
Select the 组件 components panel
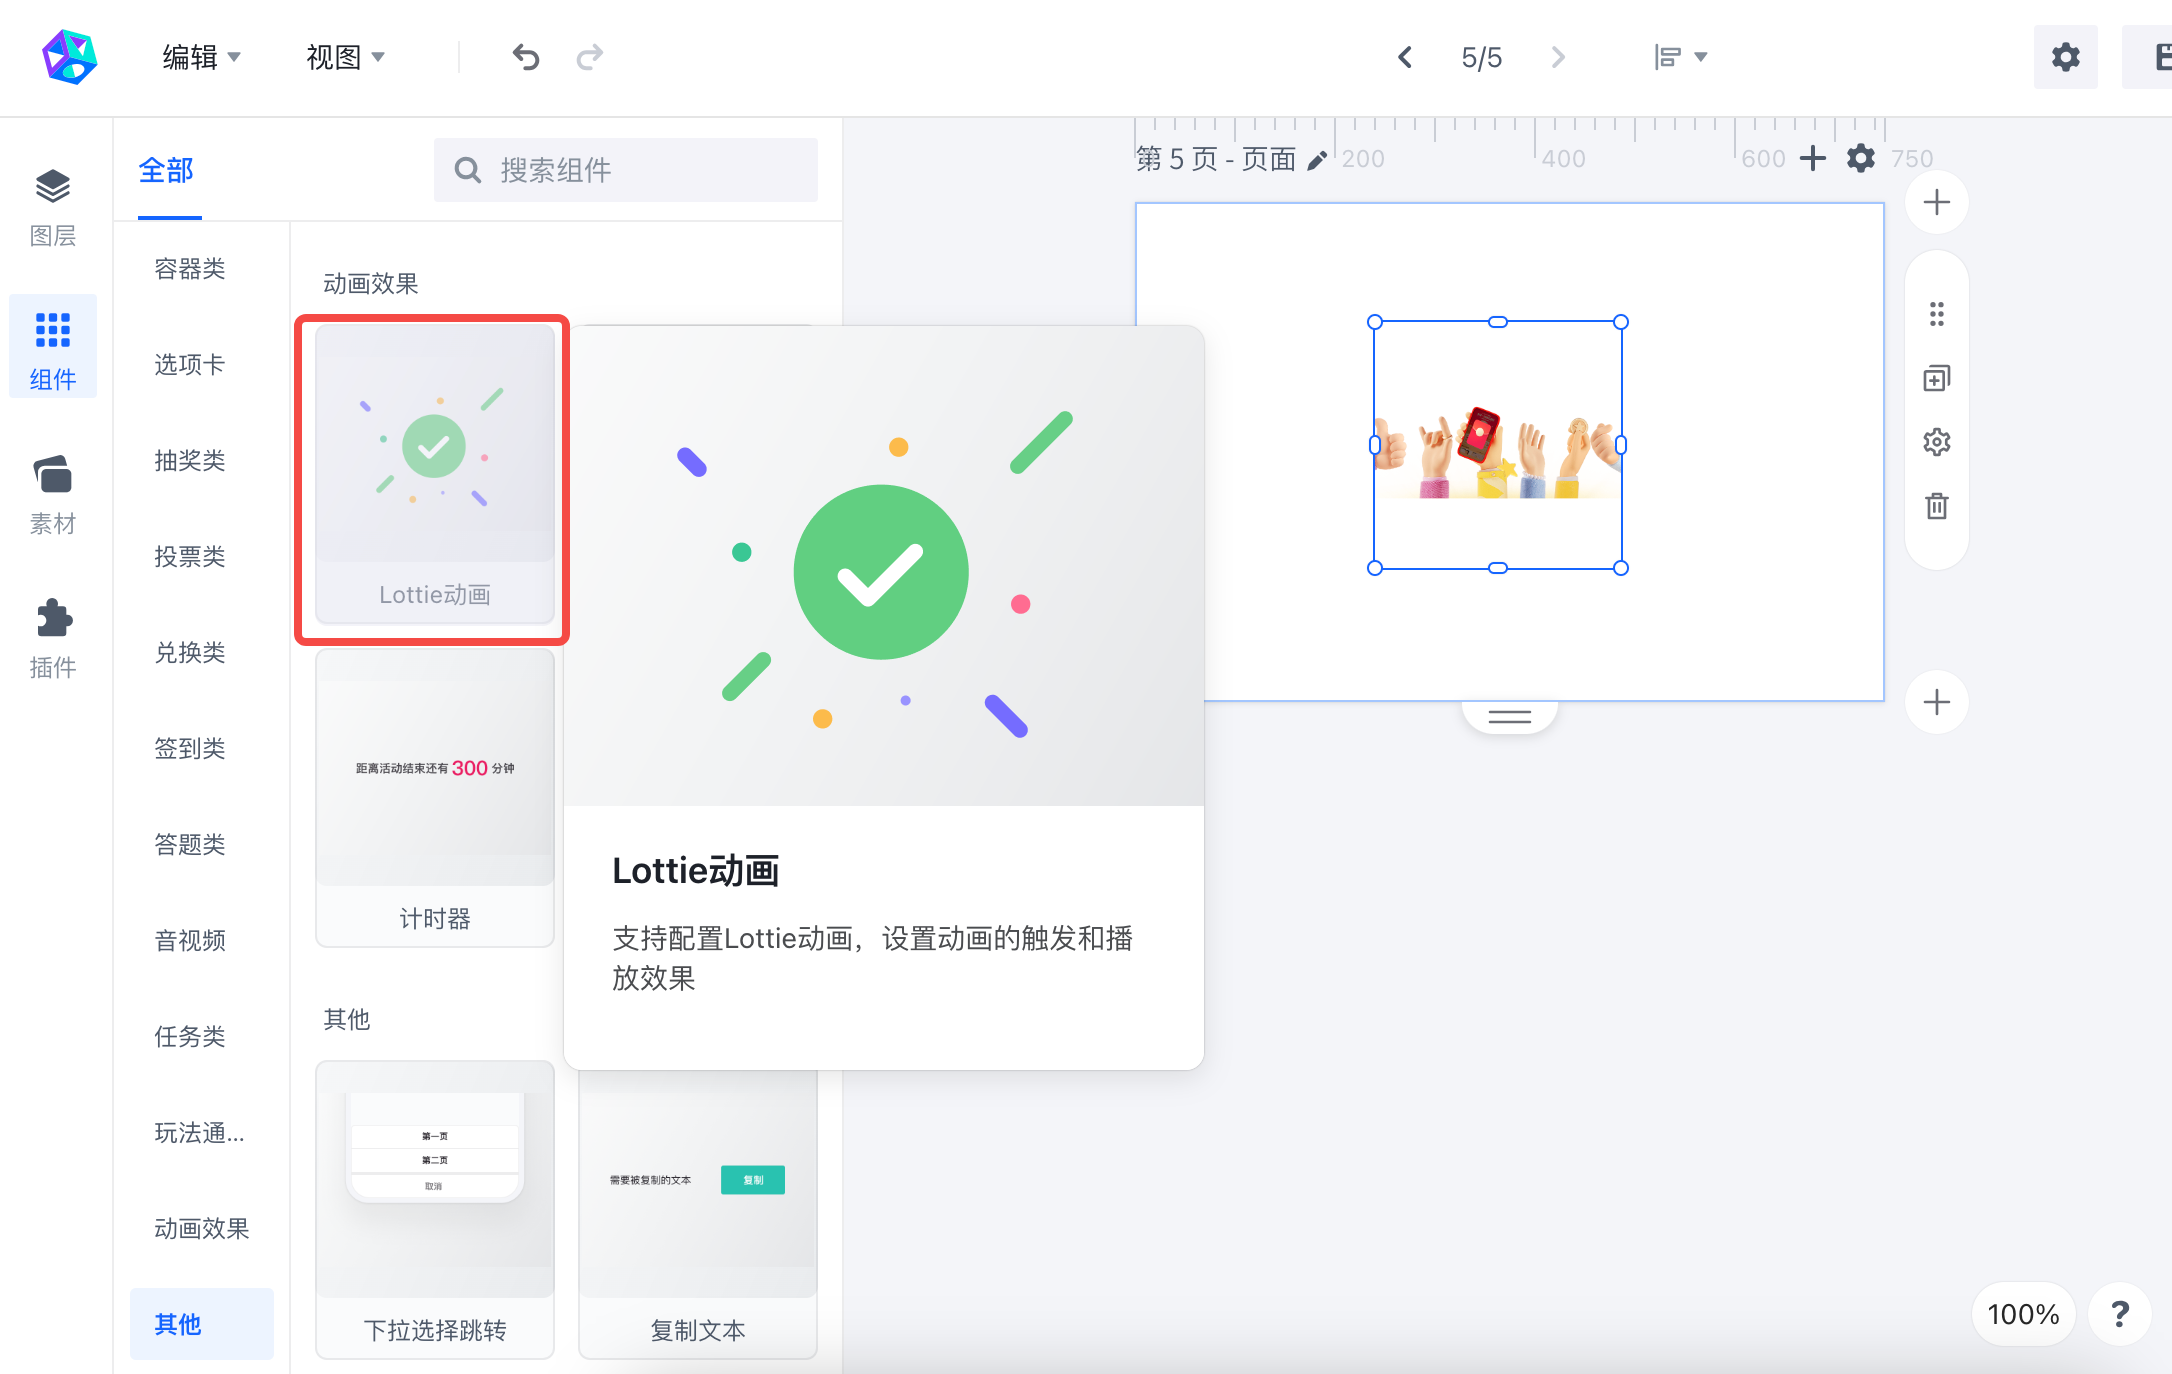click(x=53, y=347)
